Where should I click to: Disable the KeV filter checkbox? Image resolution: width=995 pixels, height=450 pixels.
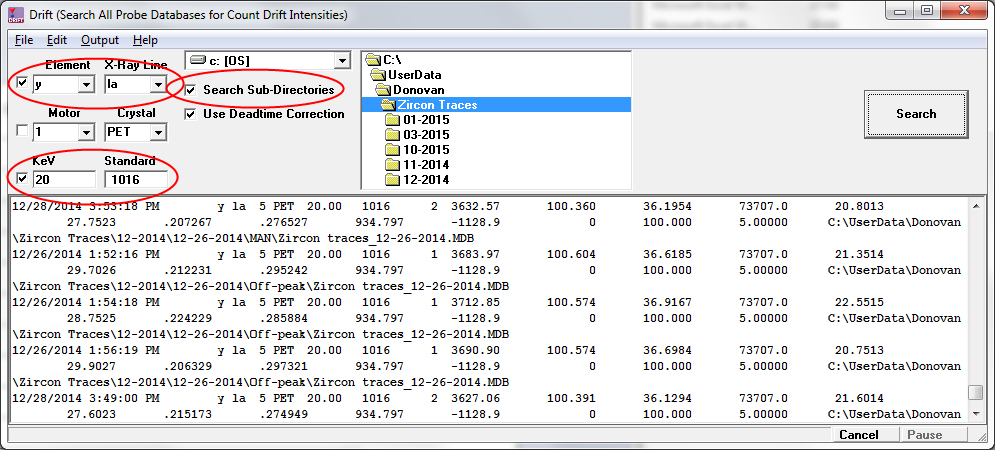[23, 179]
